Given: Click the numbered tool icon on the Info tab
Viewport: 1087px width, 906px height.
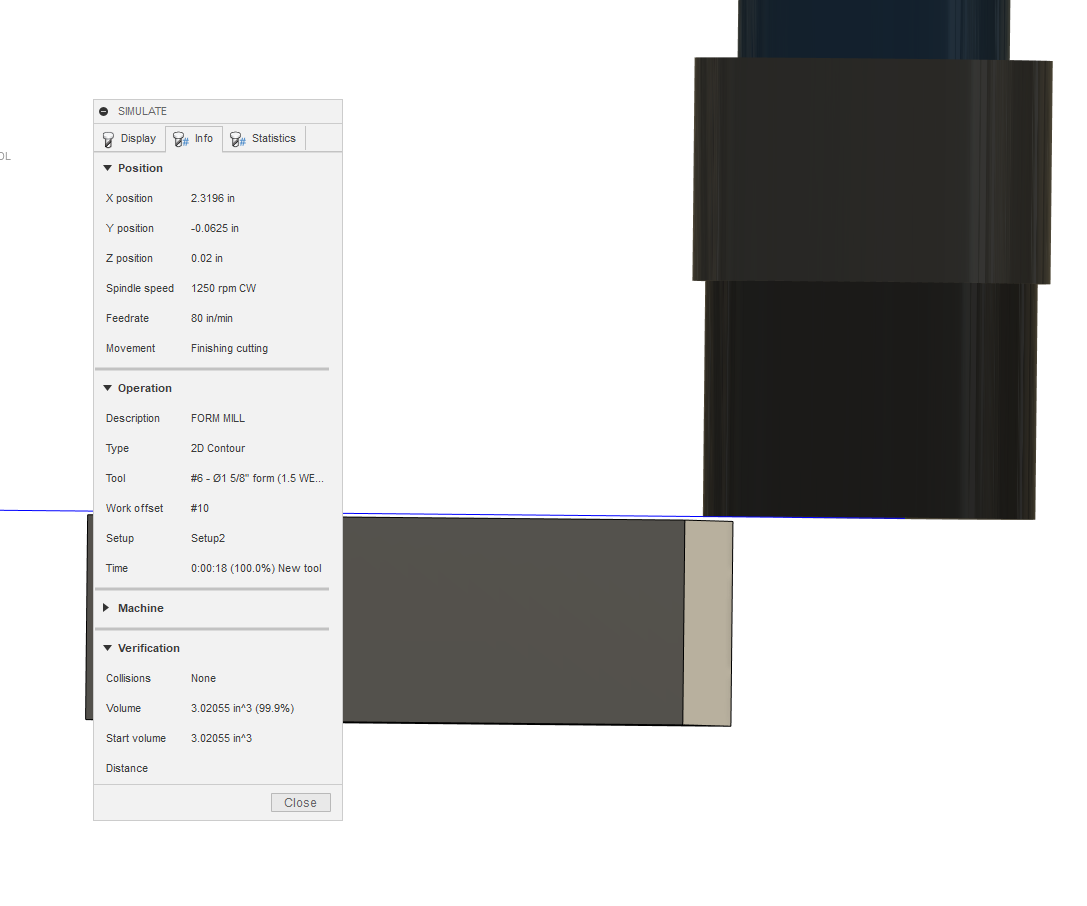Looking at the screenshot, I should pos(180,138).
